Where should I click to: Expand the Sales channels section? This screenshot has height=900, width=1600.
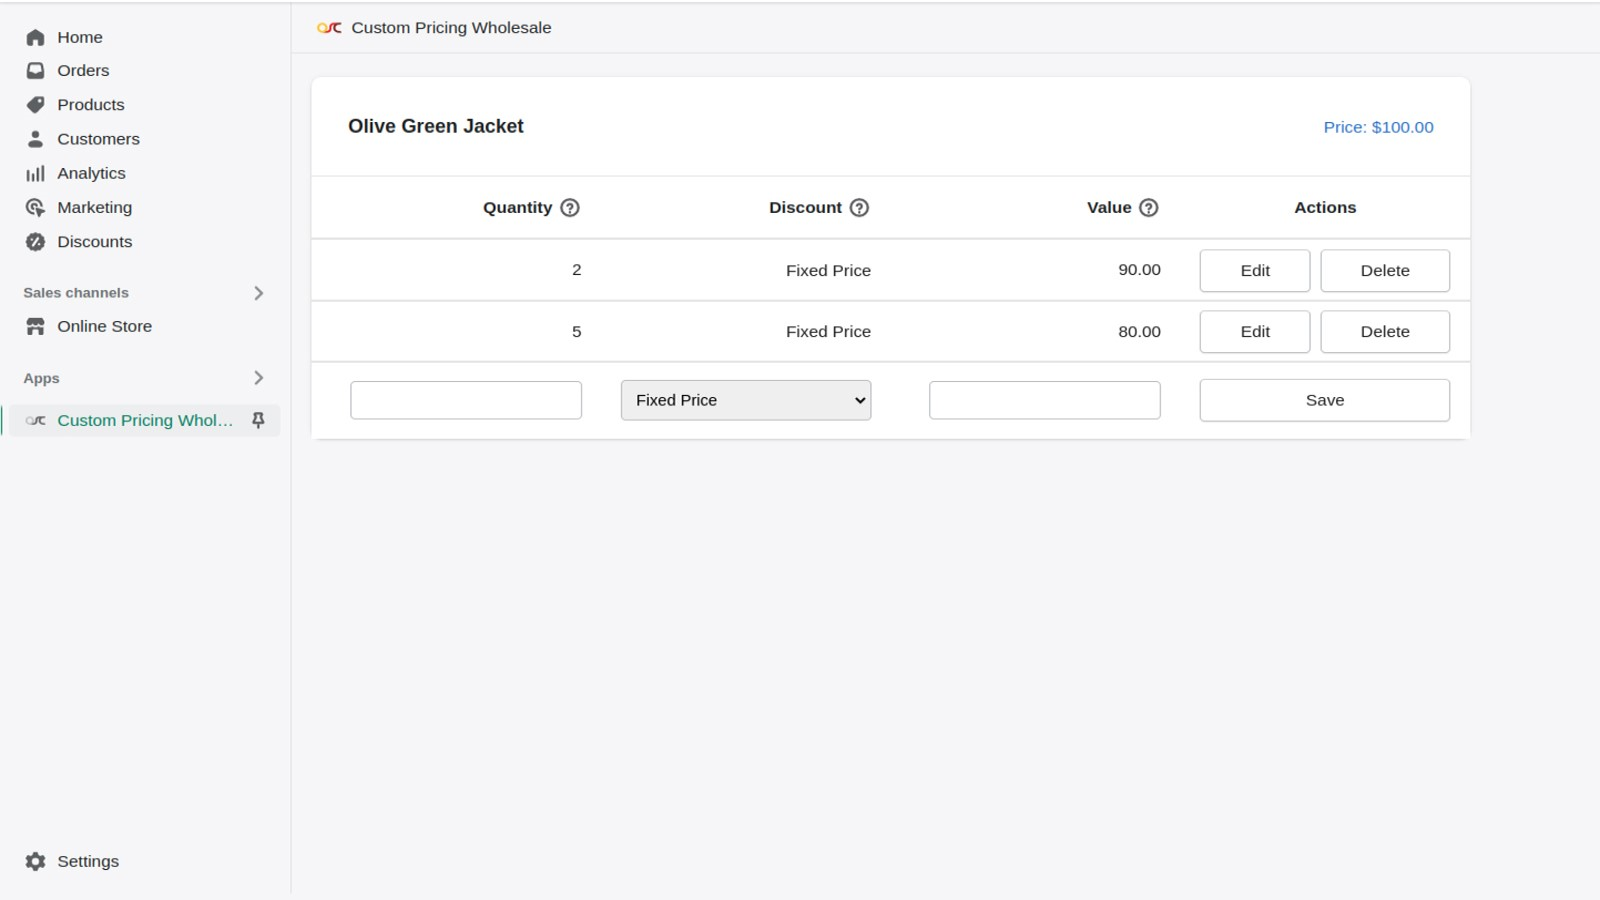[258, 293]
